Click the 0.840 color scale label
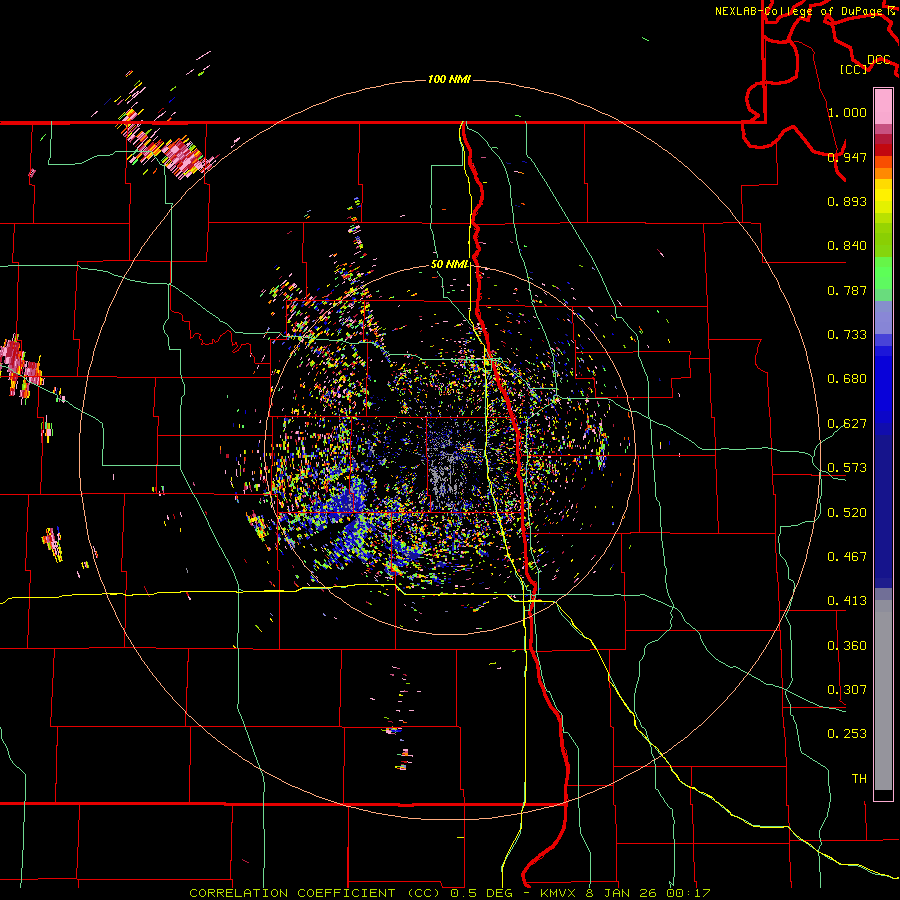Image resolution: width=900 pixels, height=900 pixels. pyautogui.click(x=847, y=246)
